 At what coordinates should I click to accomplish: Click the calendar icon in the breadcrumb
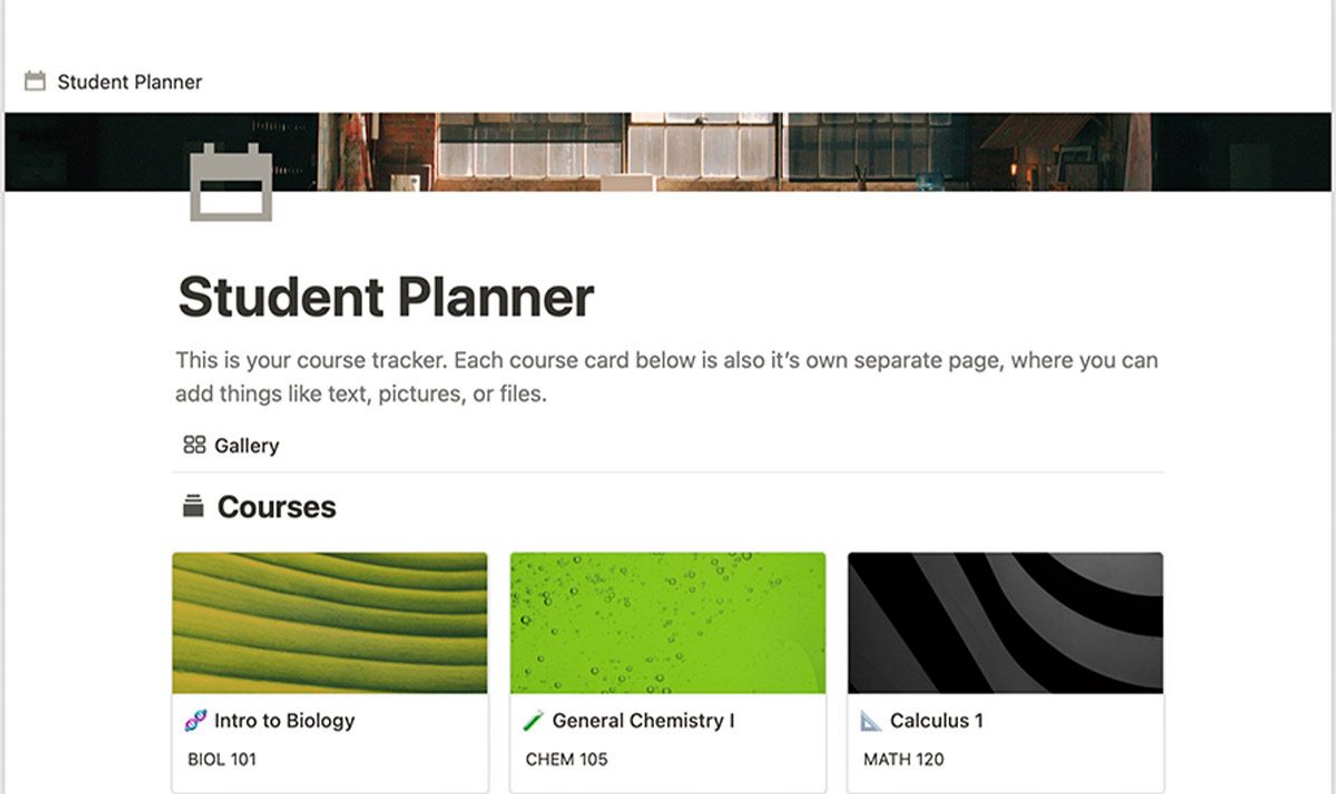[35, 82]
